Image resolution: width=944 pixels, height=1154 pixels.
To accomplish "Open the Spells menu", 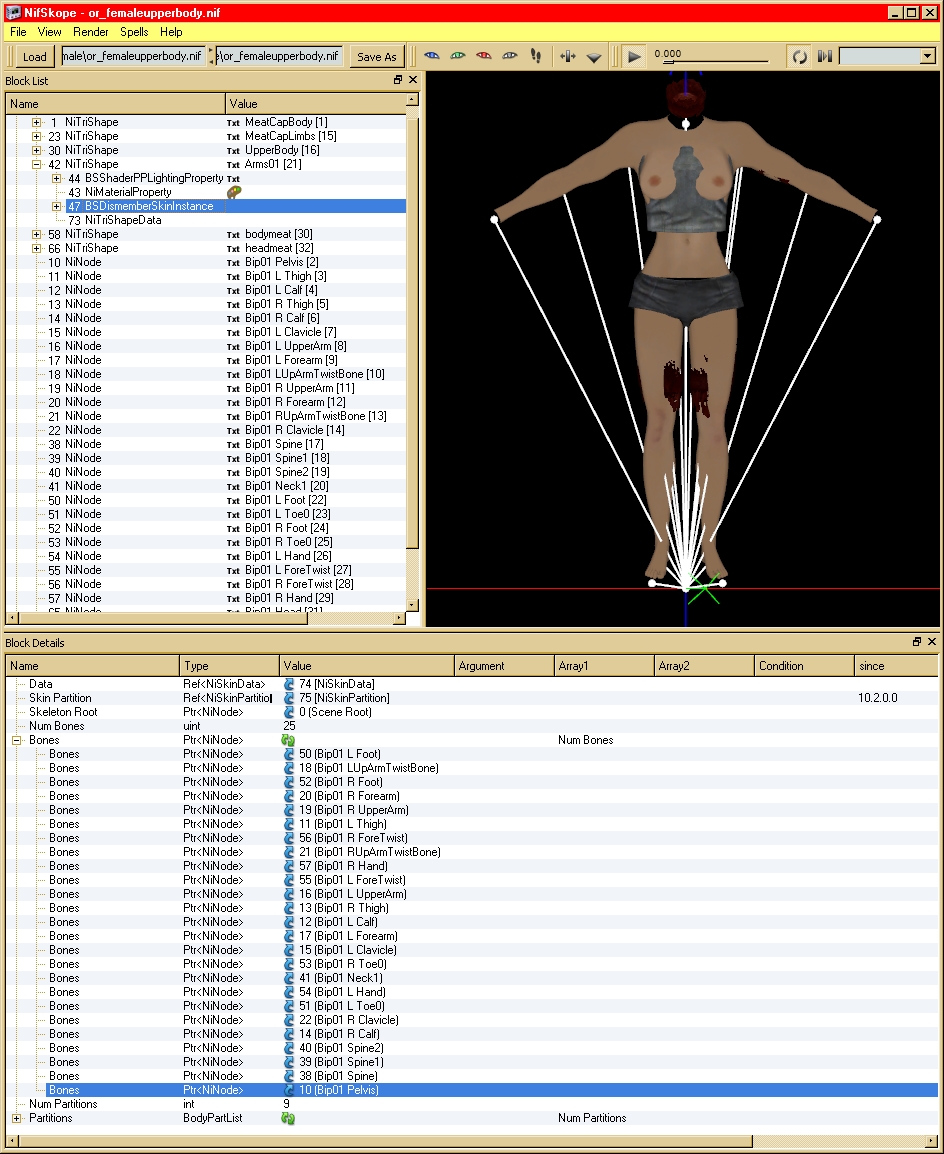I will pyautogui.click(x=134, y=32).
